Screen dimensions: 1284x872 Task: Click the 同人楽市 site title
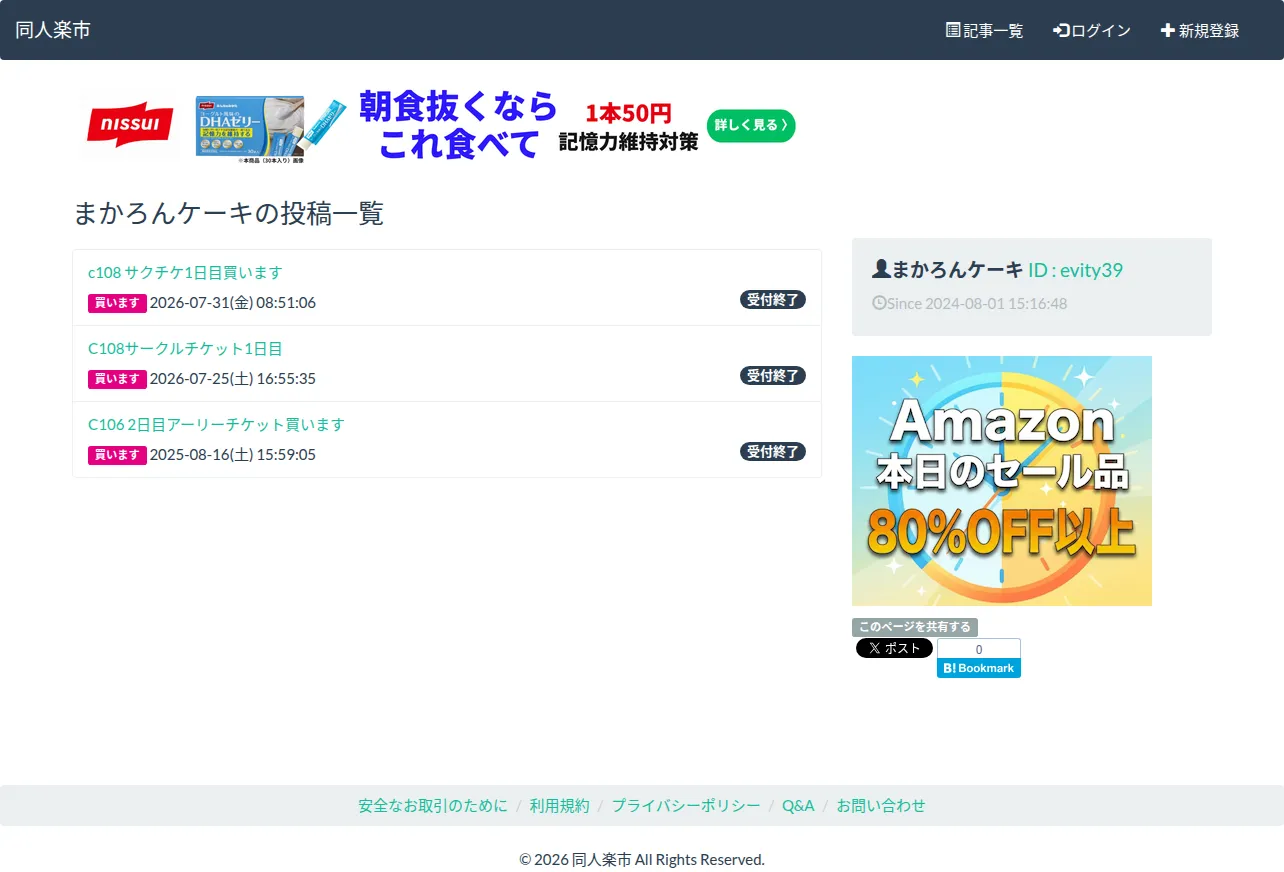pyautogui.click(x=53, y=30)
